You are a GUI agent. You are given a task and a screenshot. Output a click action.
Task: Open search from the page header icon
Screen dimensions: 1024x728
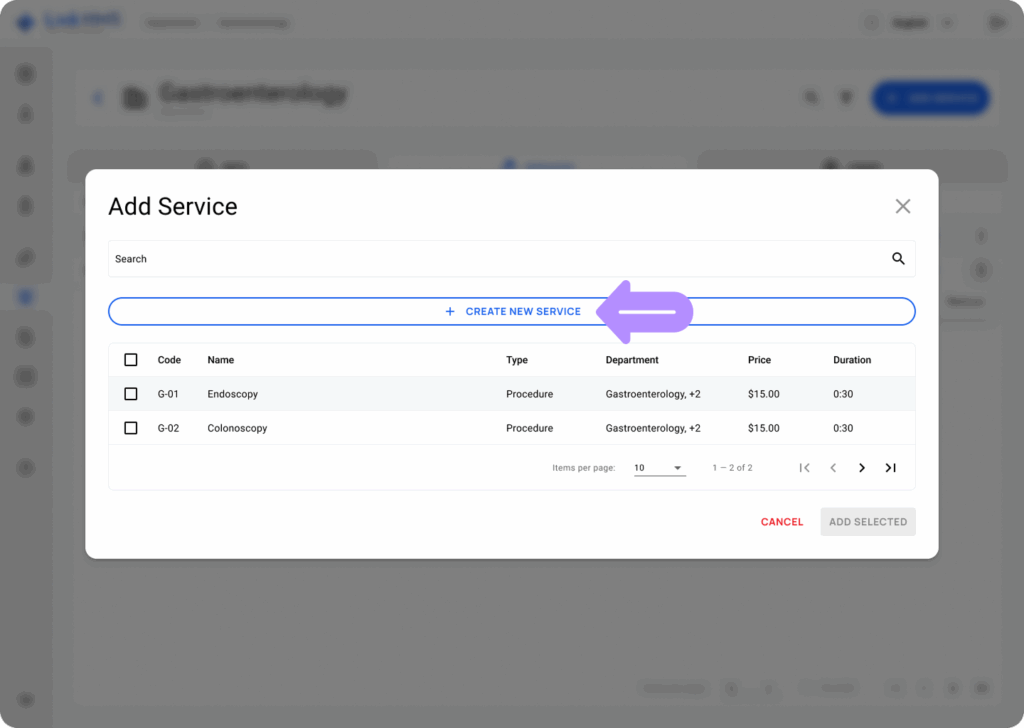[811, 97]
